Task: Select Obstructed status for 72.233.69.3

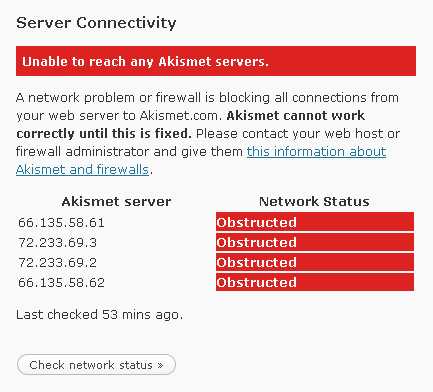Action: (x=315, y=242)
